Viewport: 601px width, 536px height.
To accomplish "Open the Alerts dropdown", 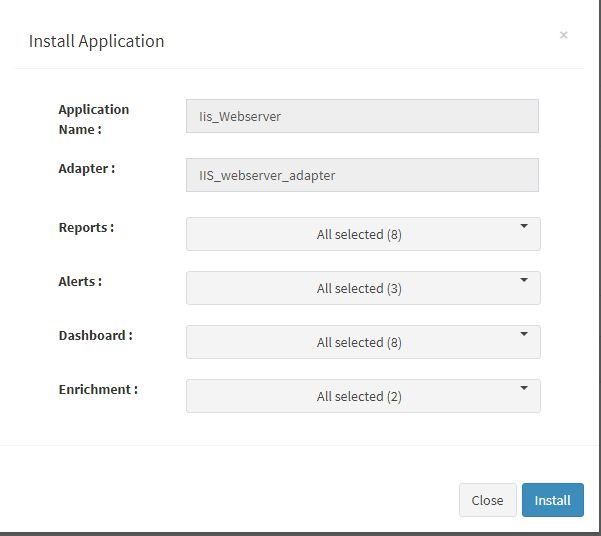I will click(363, 288).
